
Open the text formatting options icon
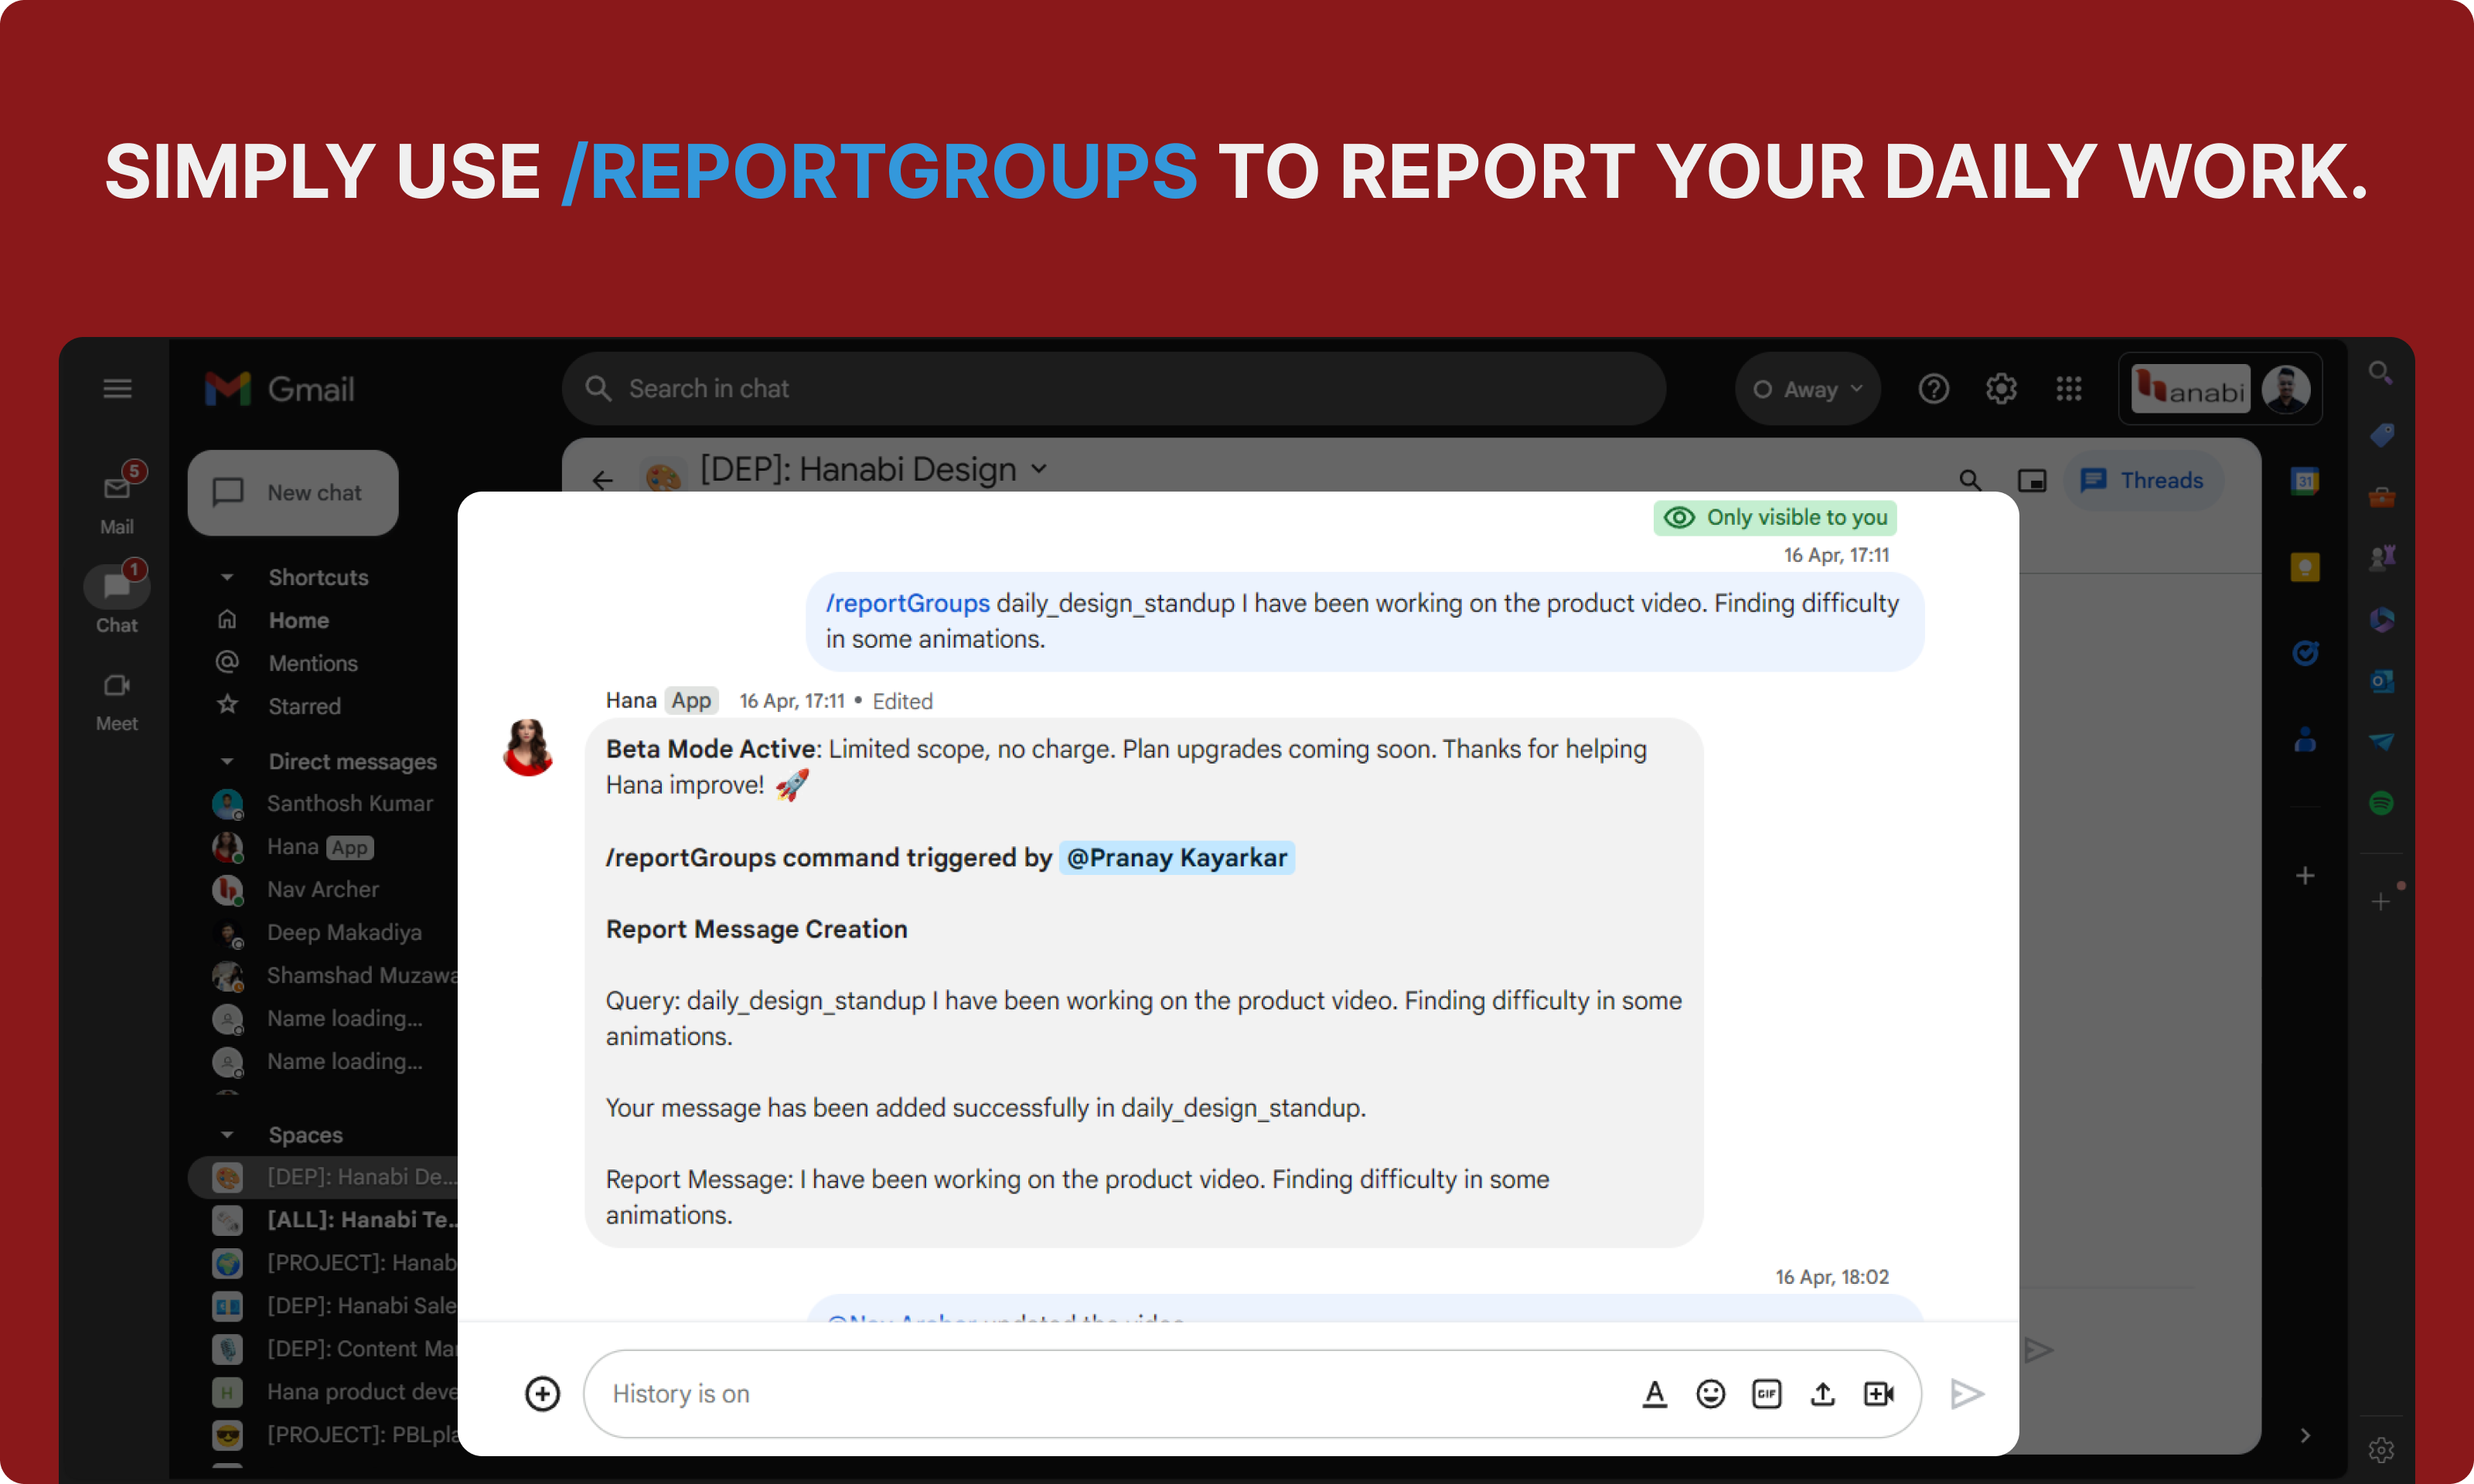1654,1393
